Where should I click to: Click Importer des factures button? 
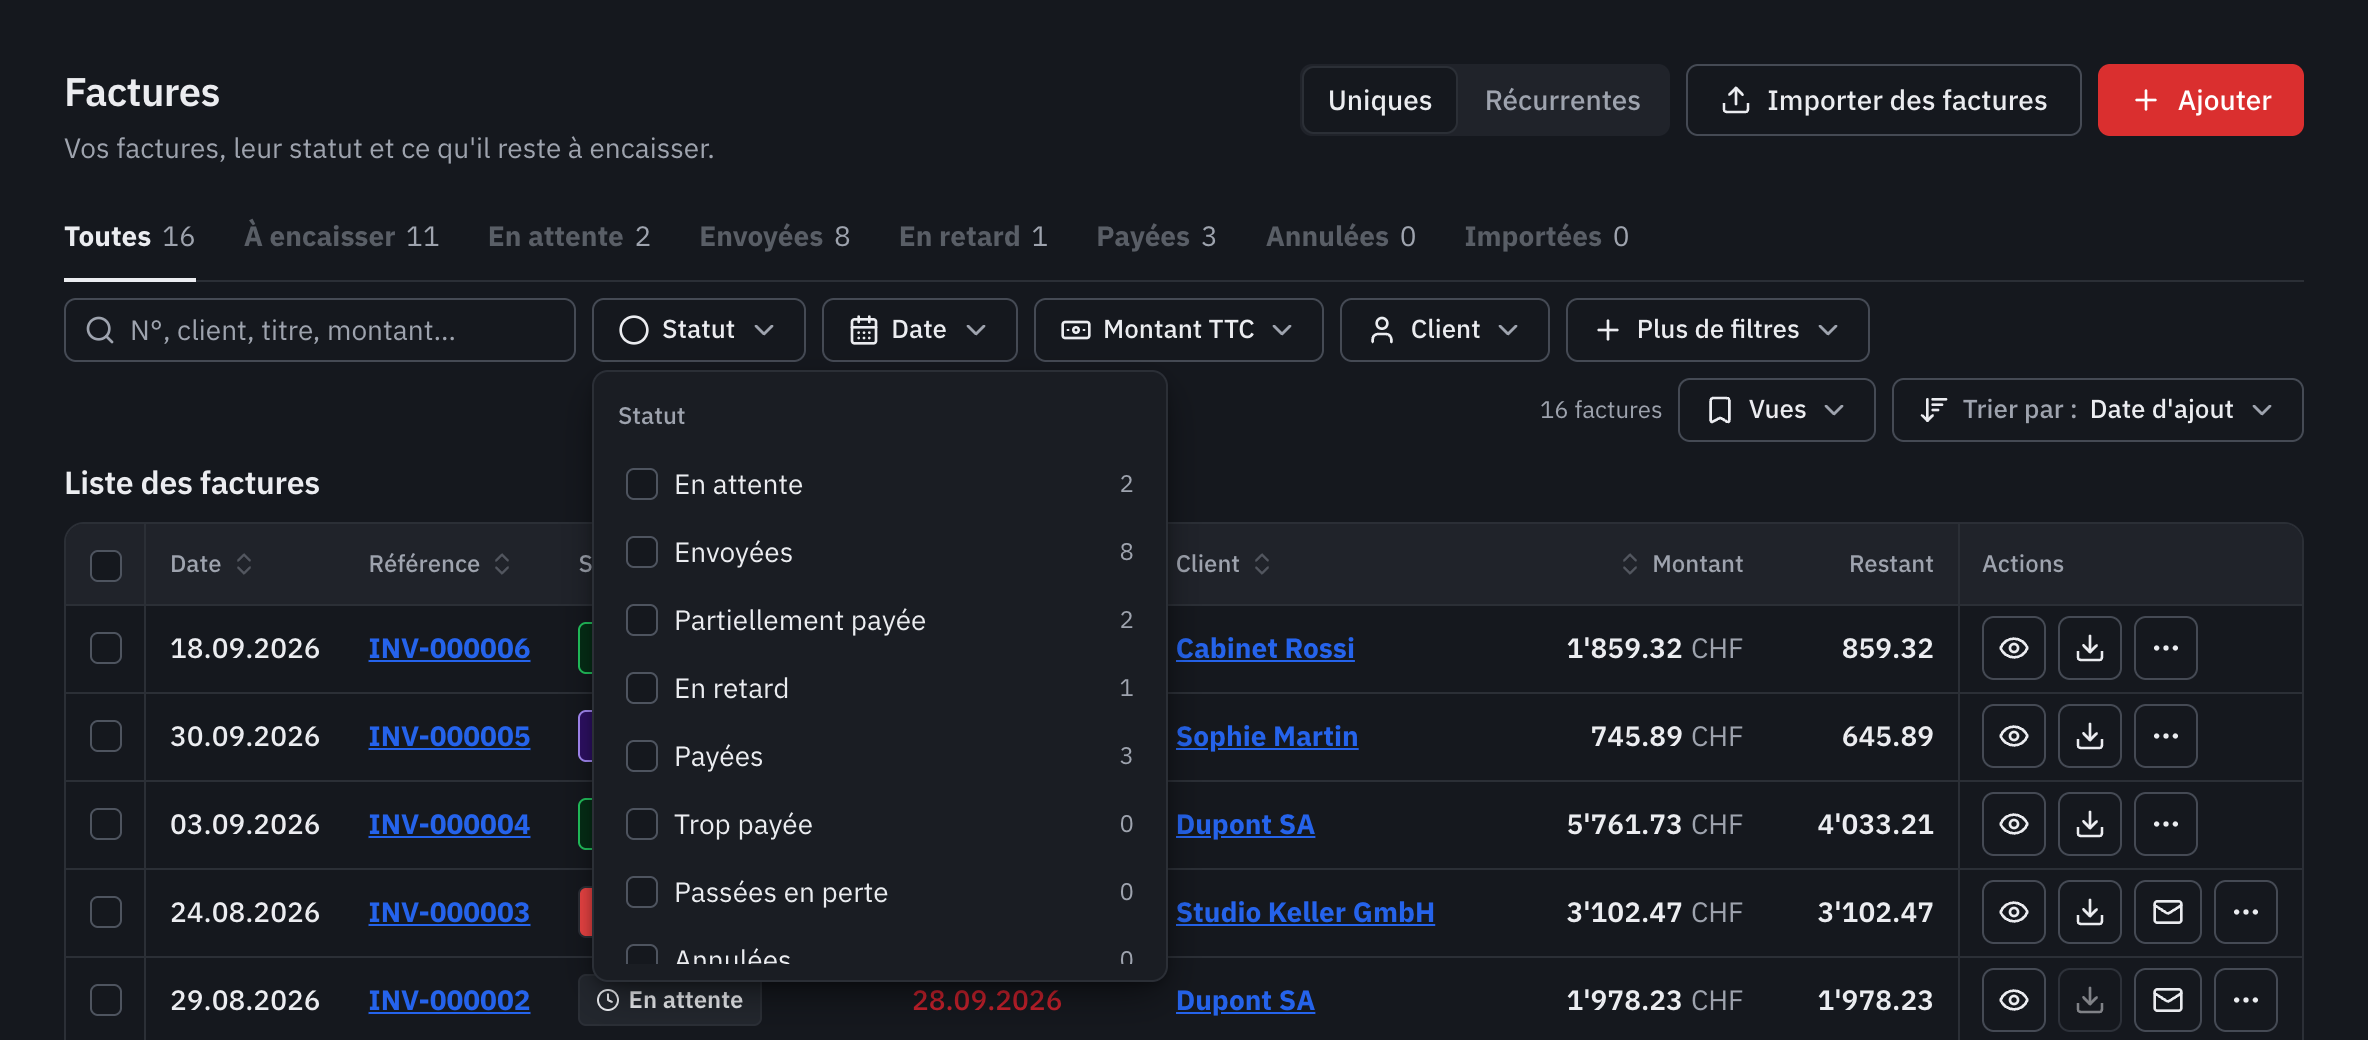pyautogui.click(x=1883, y=100)
